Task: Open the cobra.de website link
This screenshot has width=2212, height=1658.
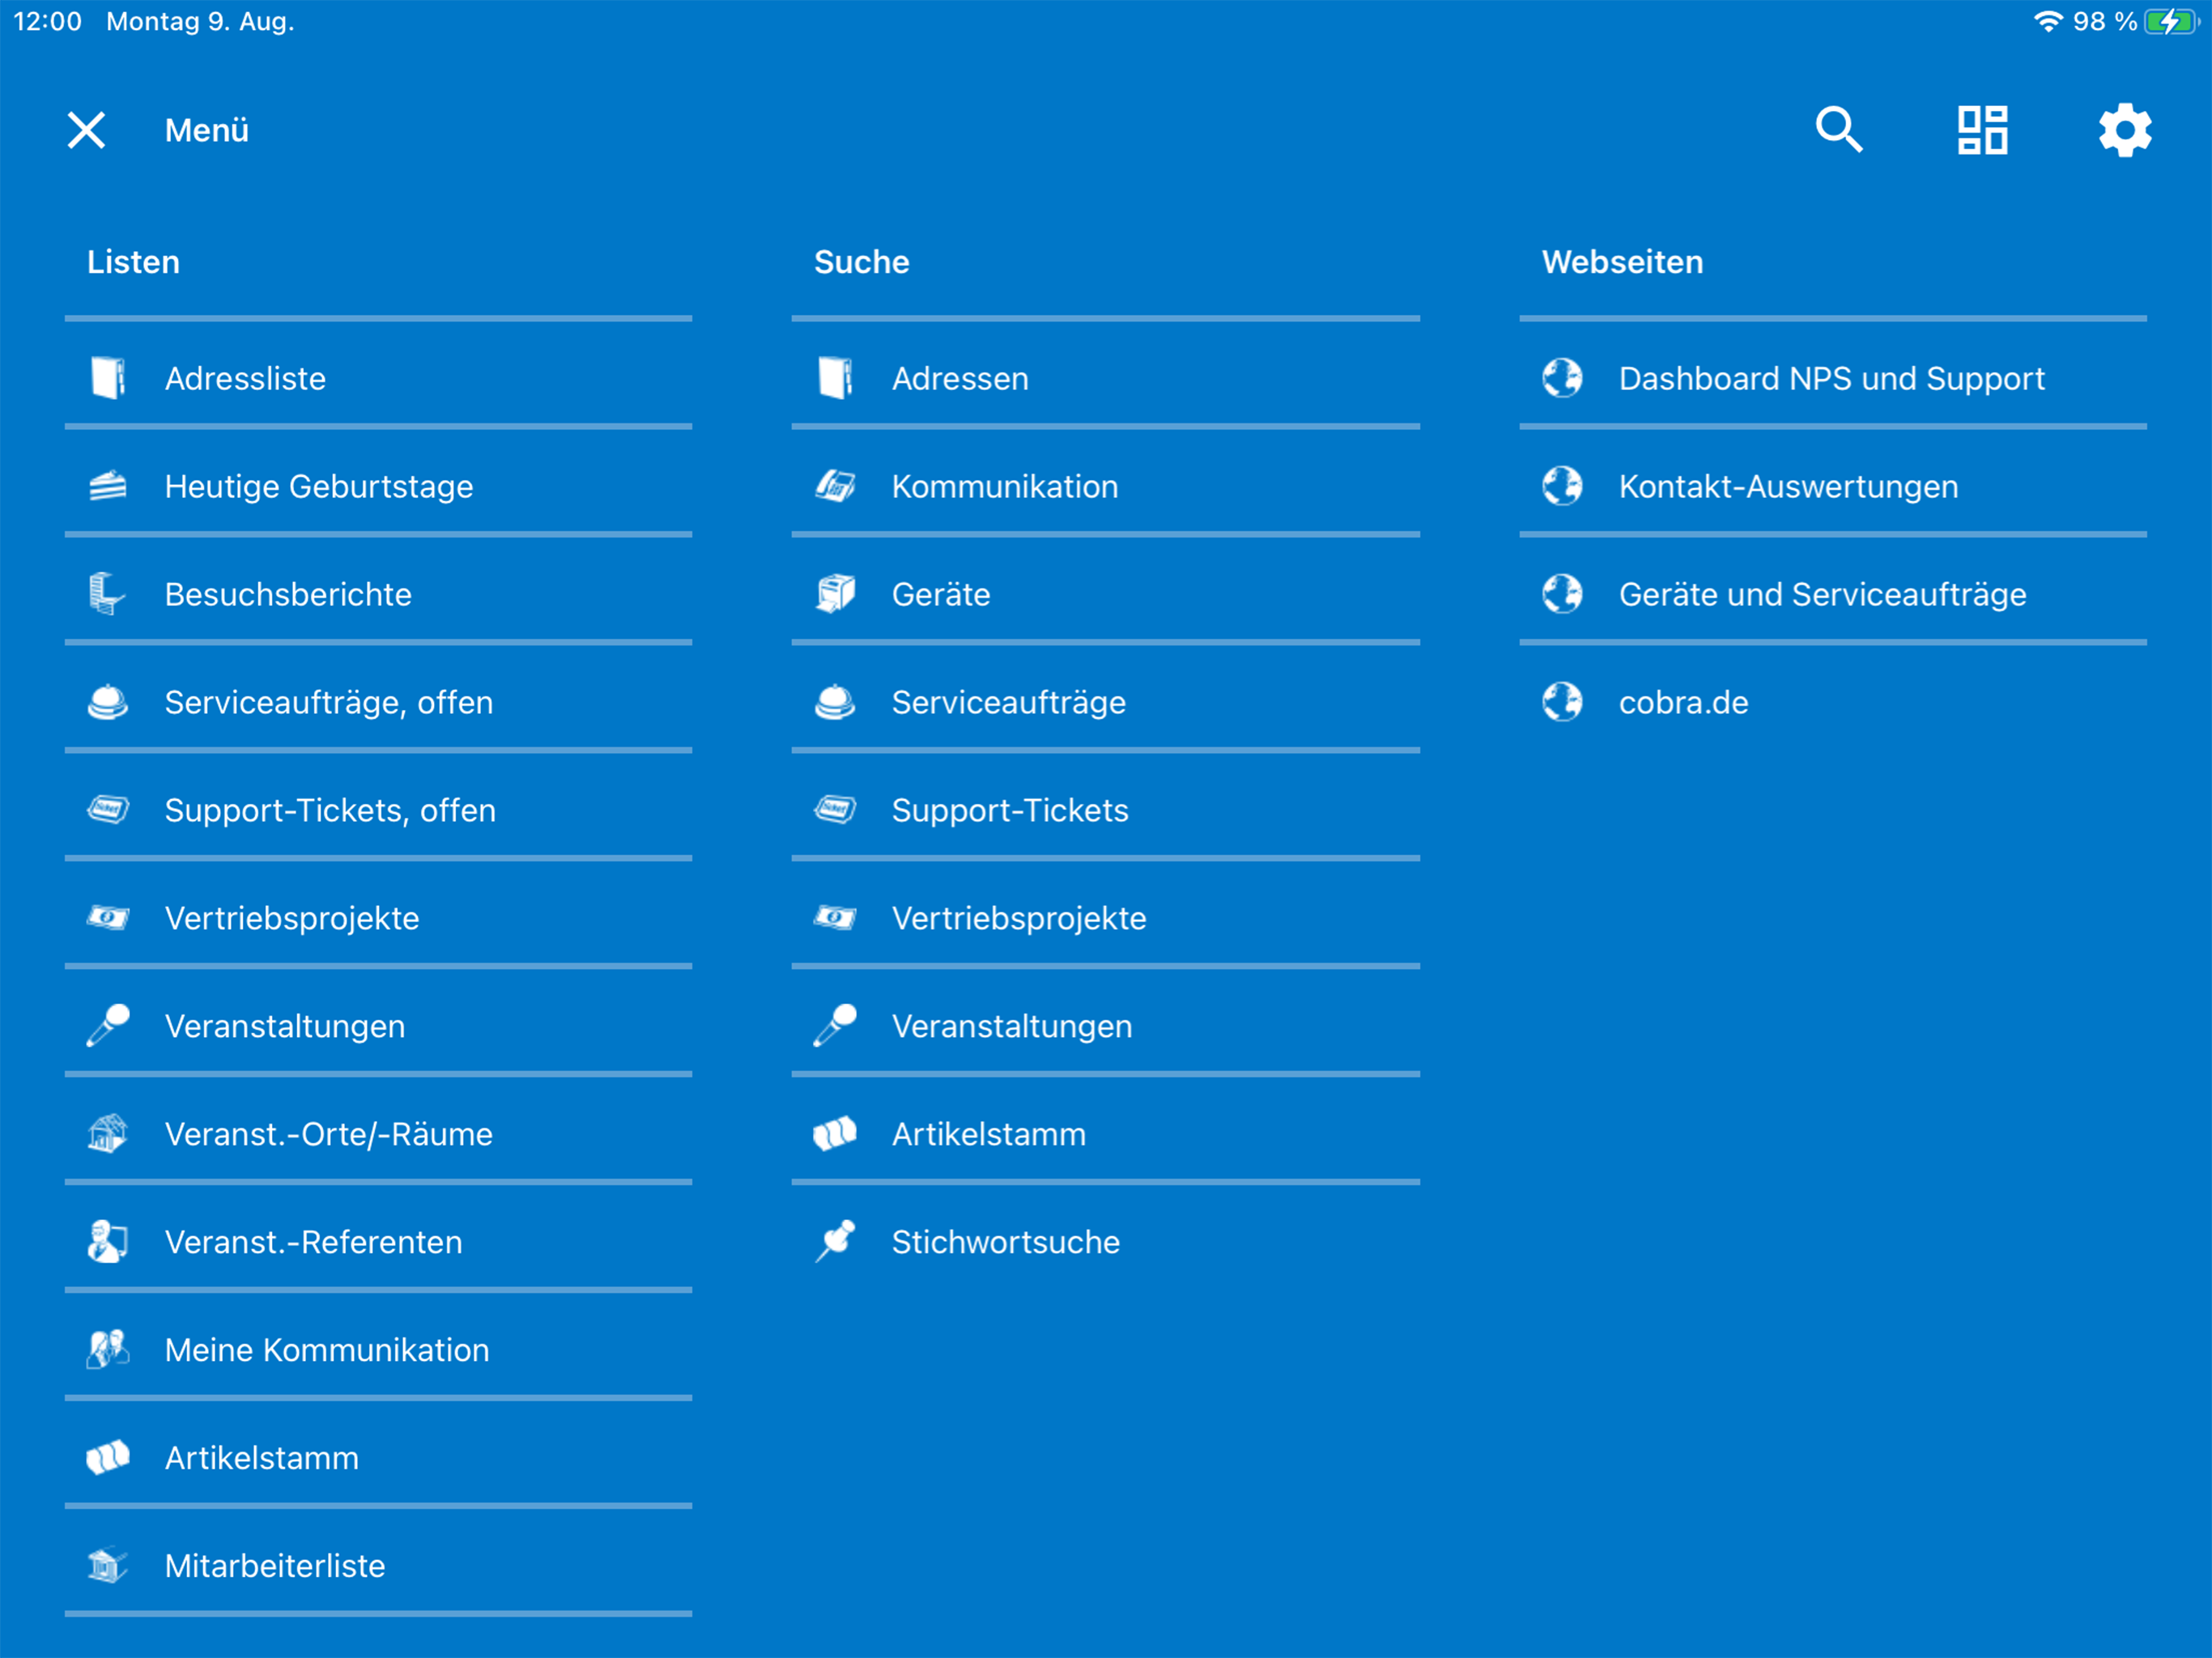Action: click(x=1833, y=702)
